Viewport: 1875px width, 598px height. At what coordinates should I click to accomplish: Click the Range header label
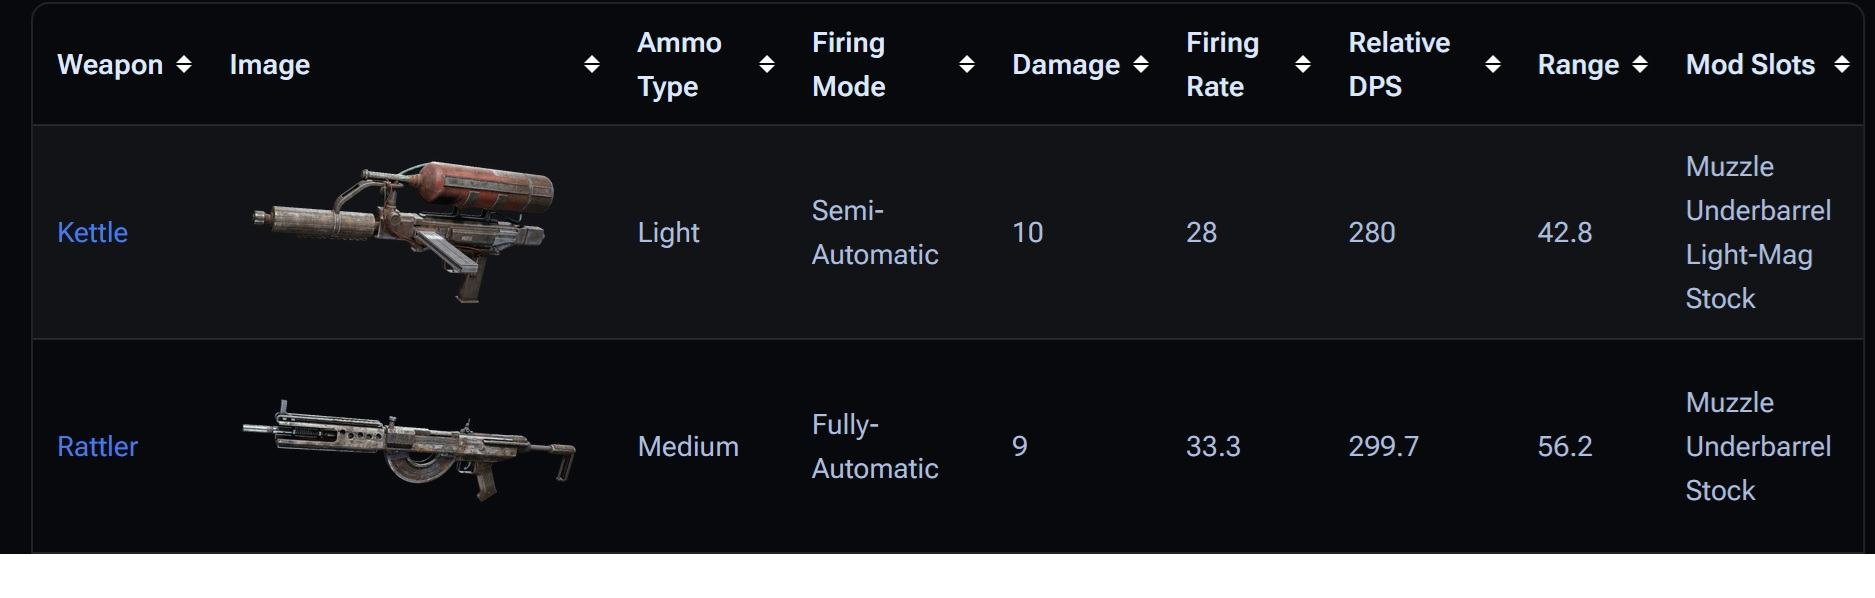(x=1578, y=64)
